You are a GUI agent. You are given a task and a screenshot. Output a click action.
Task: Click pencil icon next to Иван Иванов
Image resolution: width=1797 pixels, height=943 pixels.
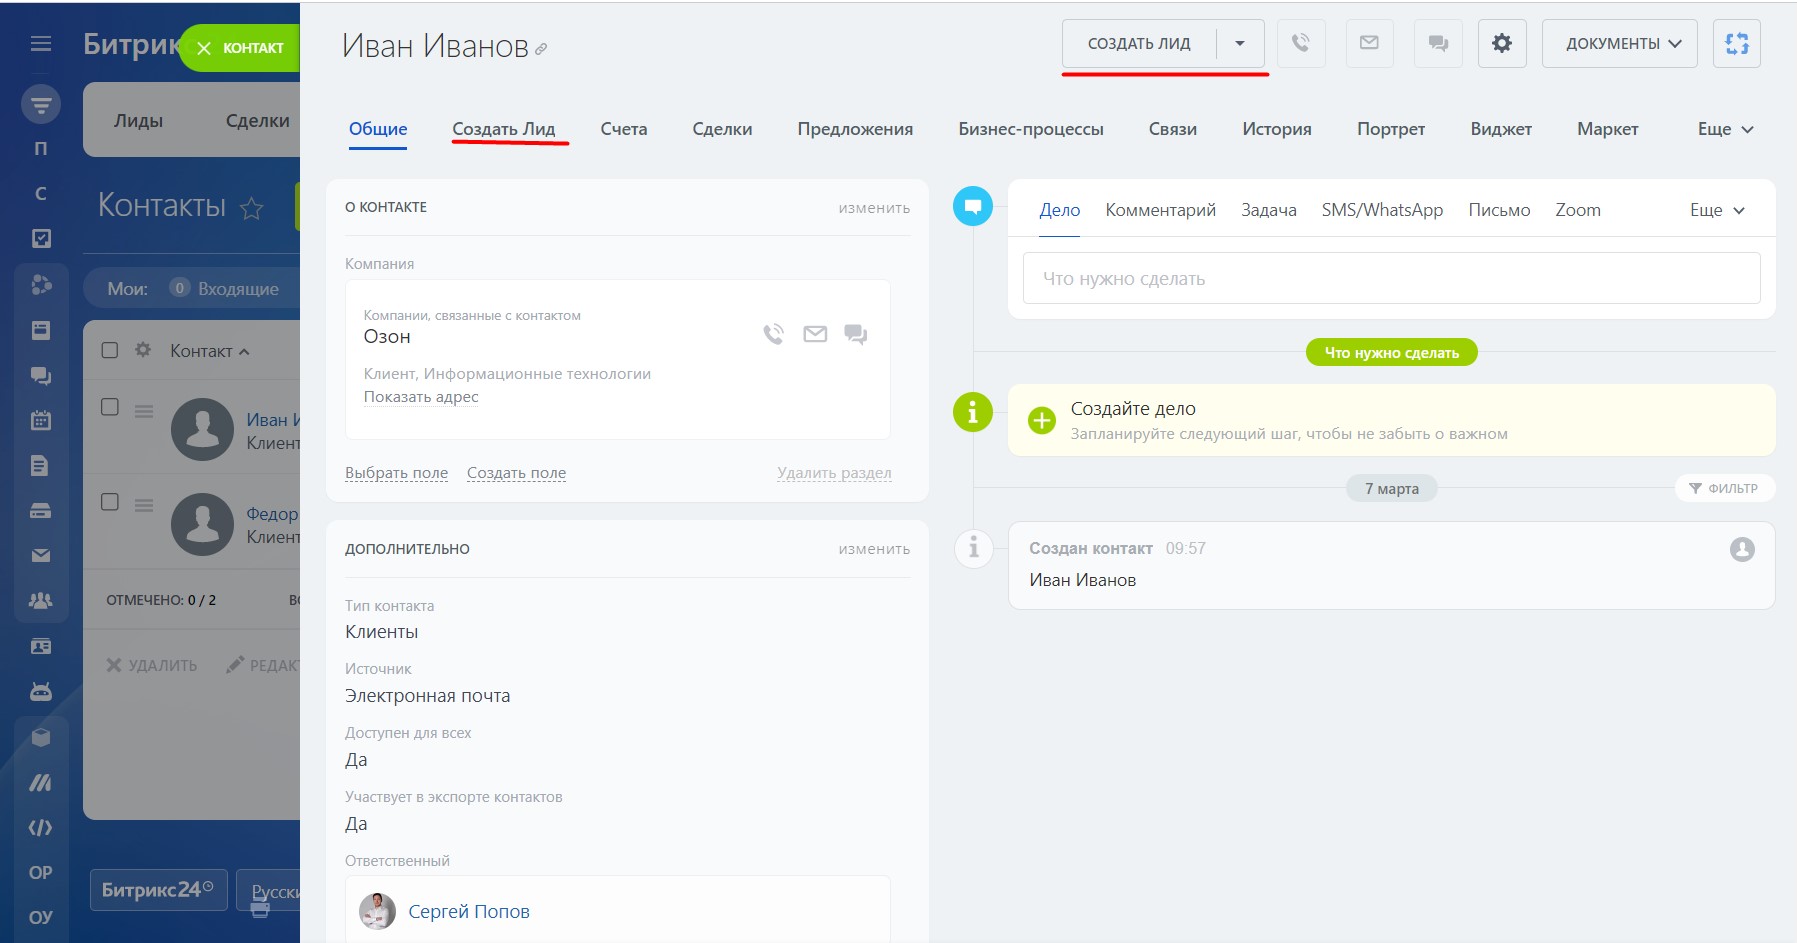coord(541,49)
